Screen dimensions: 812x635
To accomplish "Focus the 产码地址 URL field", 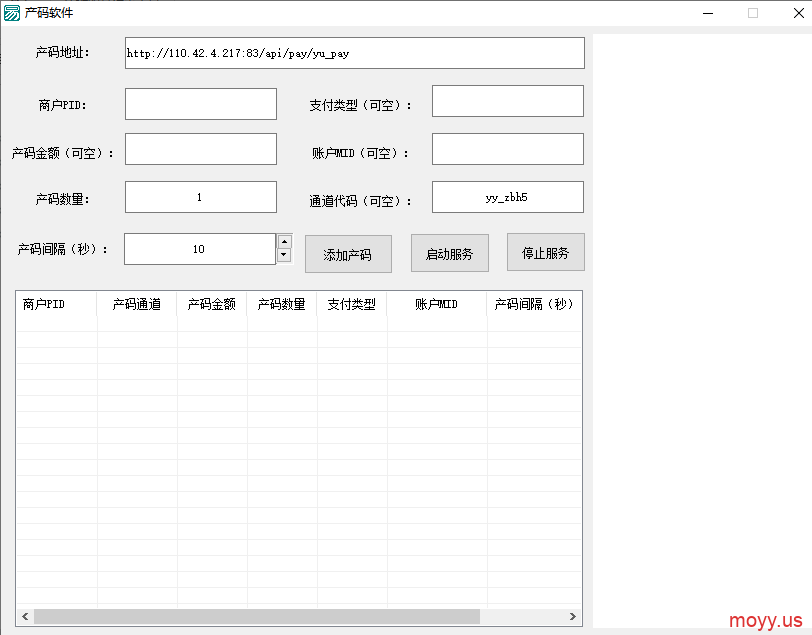I will (354, 54).
